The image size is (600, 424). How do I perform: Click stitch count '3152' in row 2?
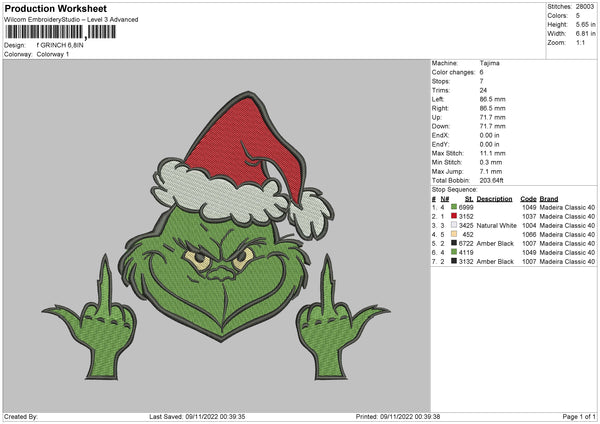coord(466,216)
